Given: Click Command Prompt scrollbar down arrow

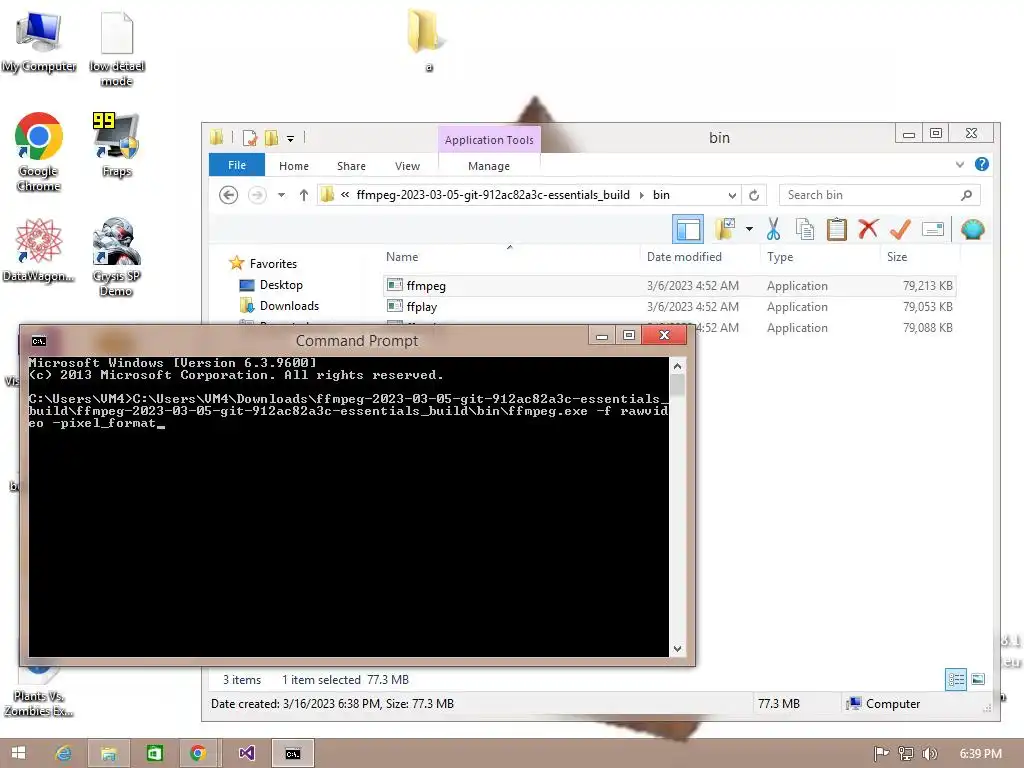Looking at the screenshot, I should point(677,648).
